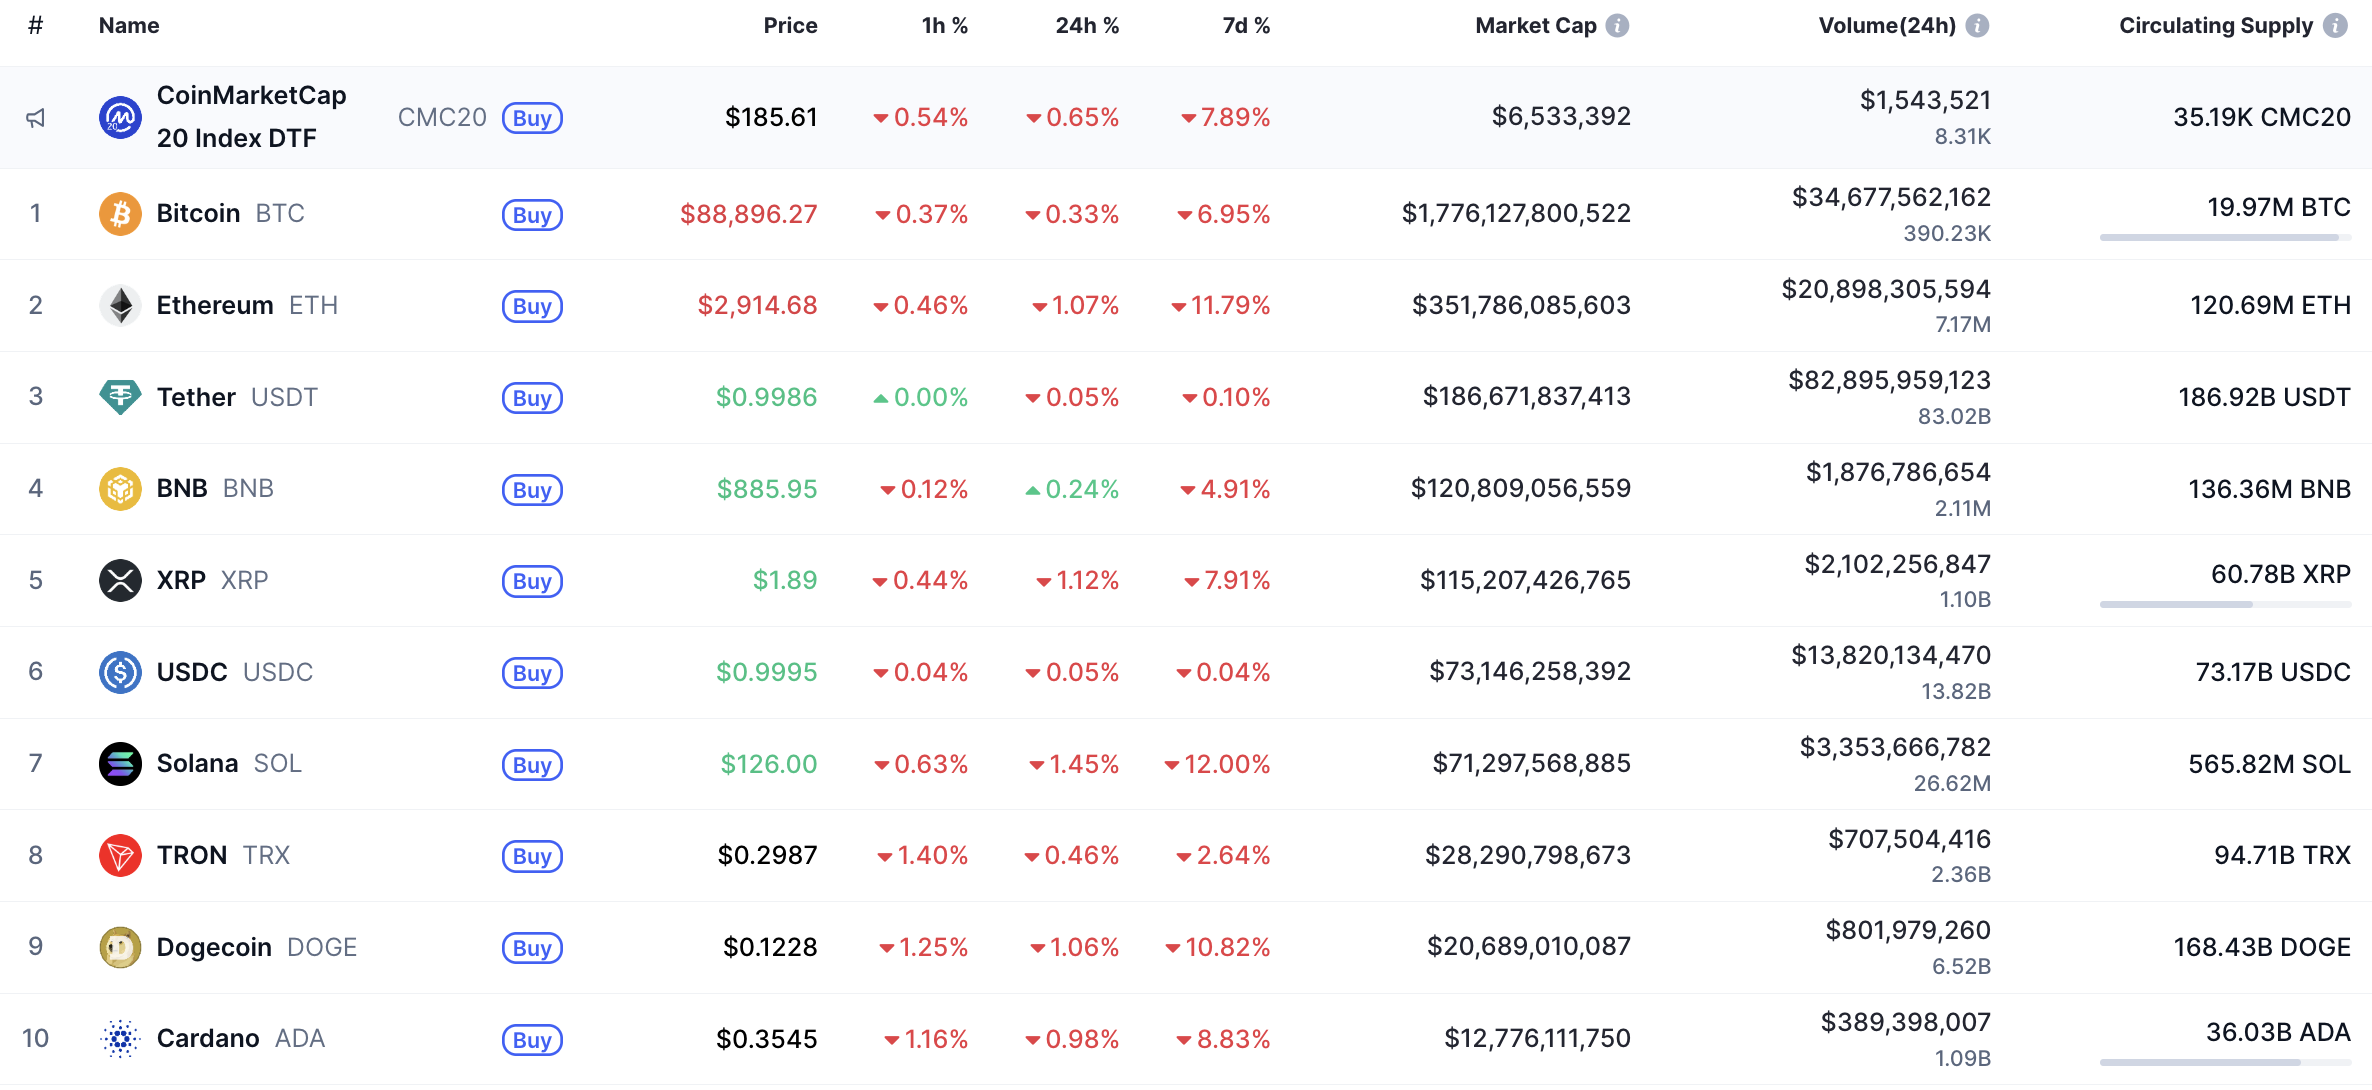
Task: Click Circulating Supply info icon
Action: (2335, 26)
